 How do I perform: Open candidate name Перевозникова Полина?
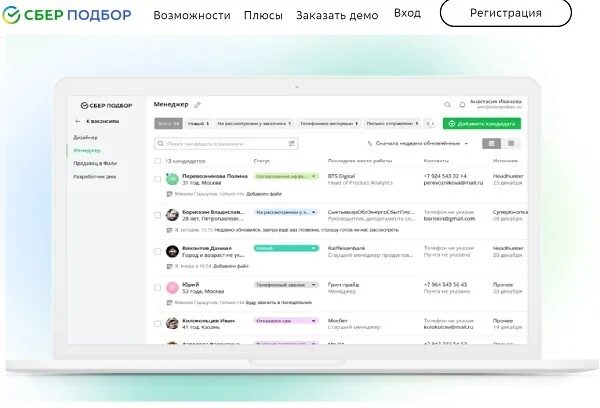tap(215, 176)
